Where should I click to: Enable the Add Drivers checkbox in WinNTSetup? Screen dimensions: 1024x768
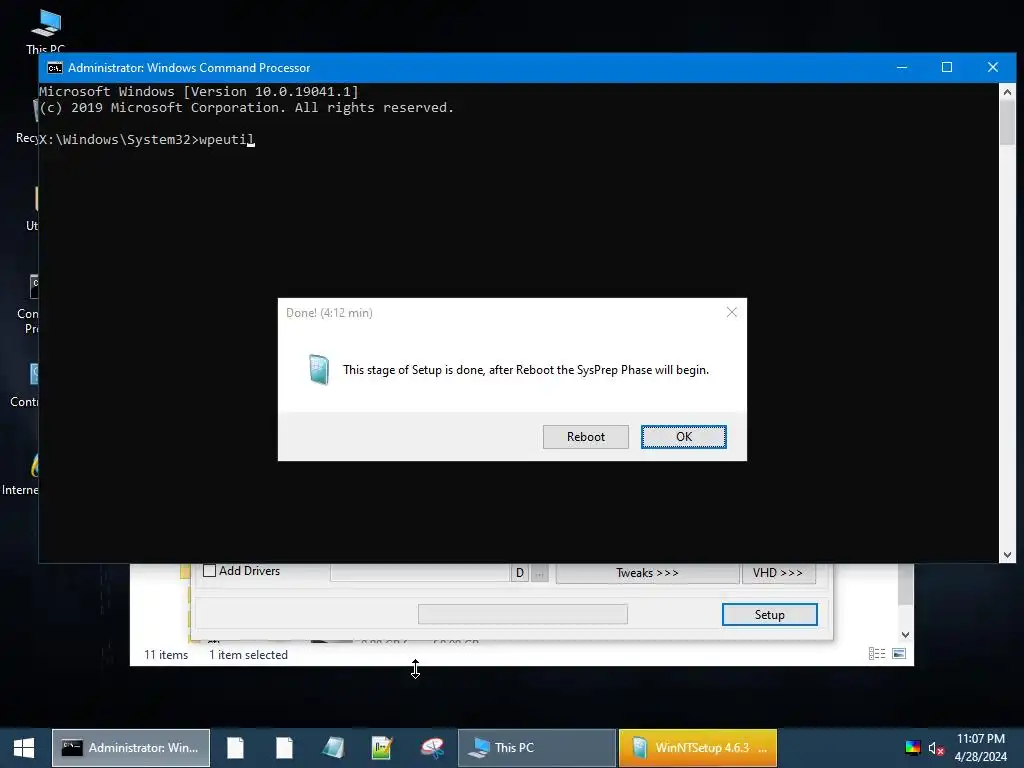[210, 571]
